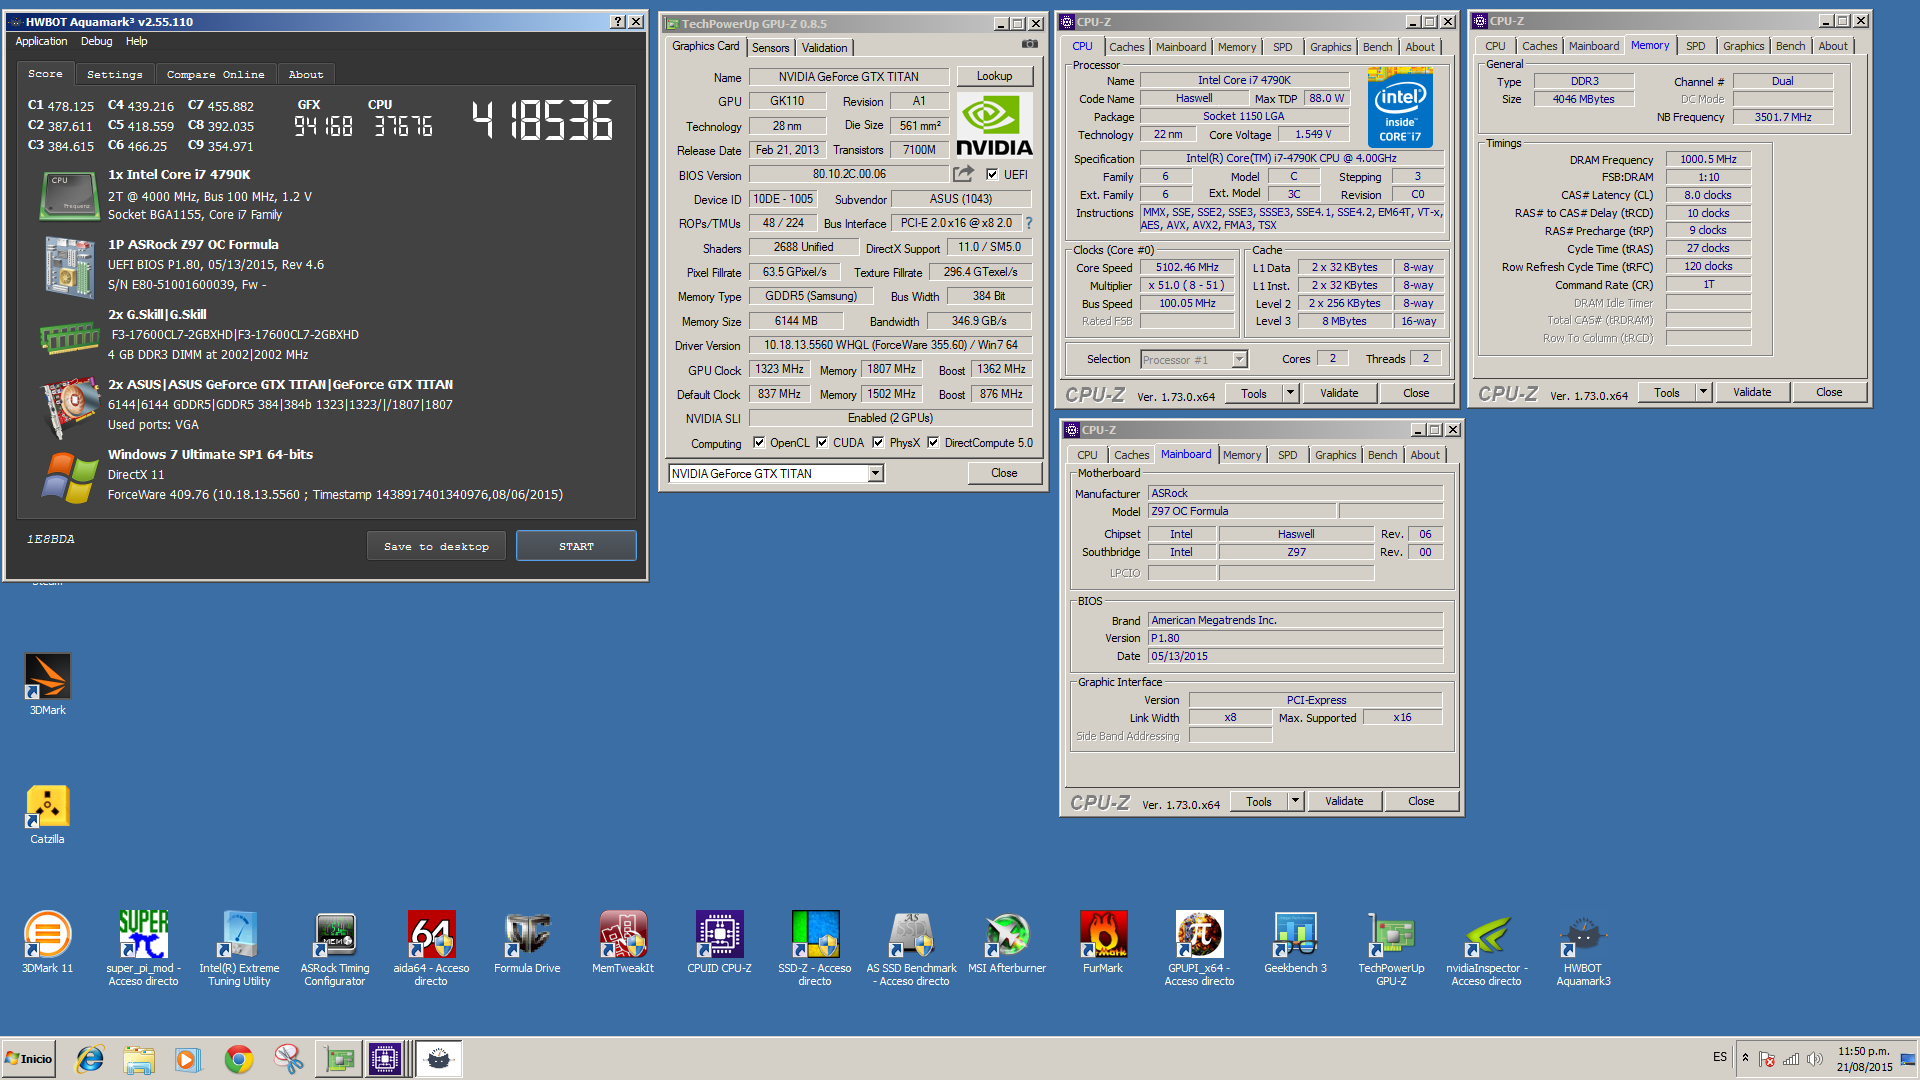Image resolution: width=1920 pixels, height=1080 pixels.
Task: Launch MemTweakIt shortcut
Action: 623,943
